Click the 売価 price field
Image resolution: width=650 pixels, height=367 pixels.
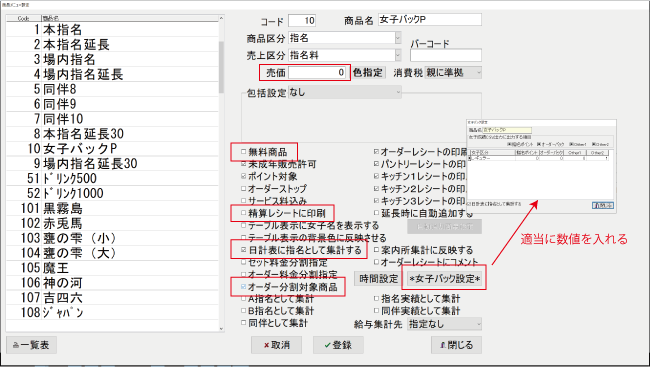click(317, 73)
